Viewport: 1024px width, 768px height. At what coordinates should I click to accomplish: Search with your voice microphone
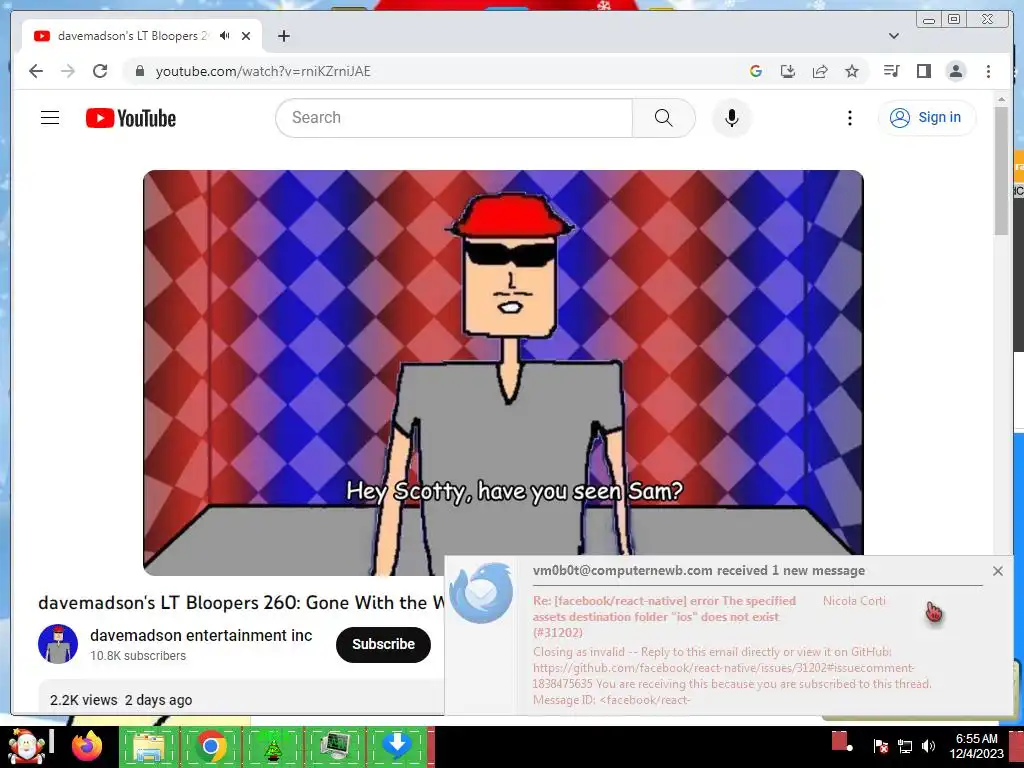pyautogui.click(x=731, y=118)
